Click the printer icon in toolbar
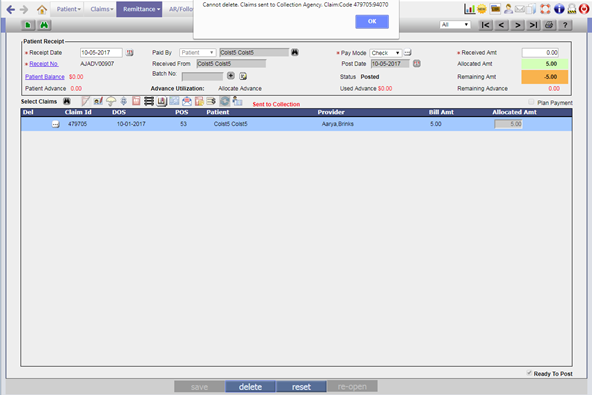This screenshot has height=395, width=592. coord(549,25)
